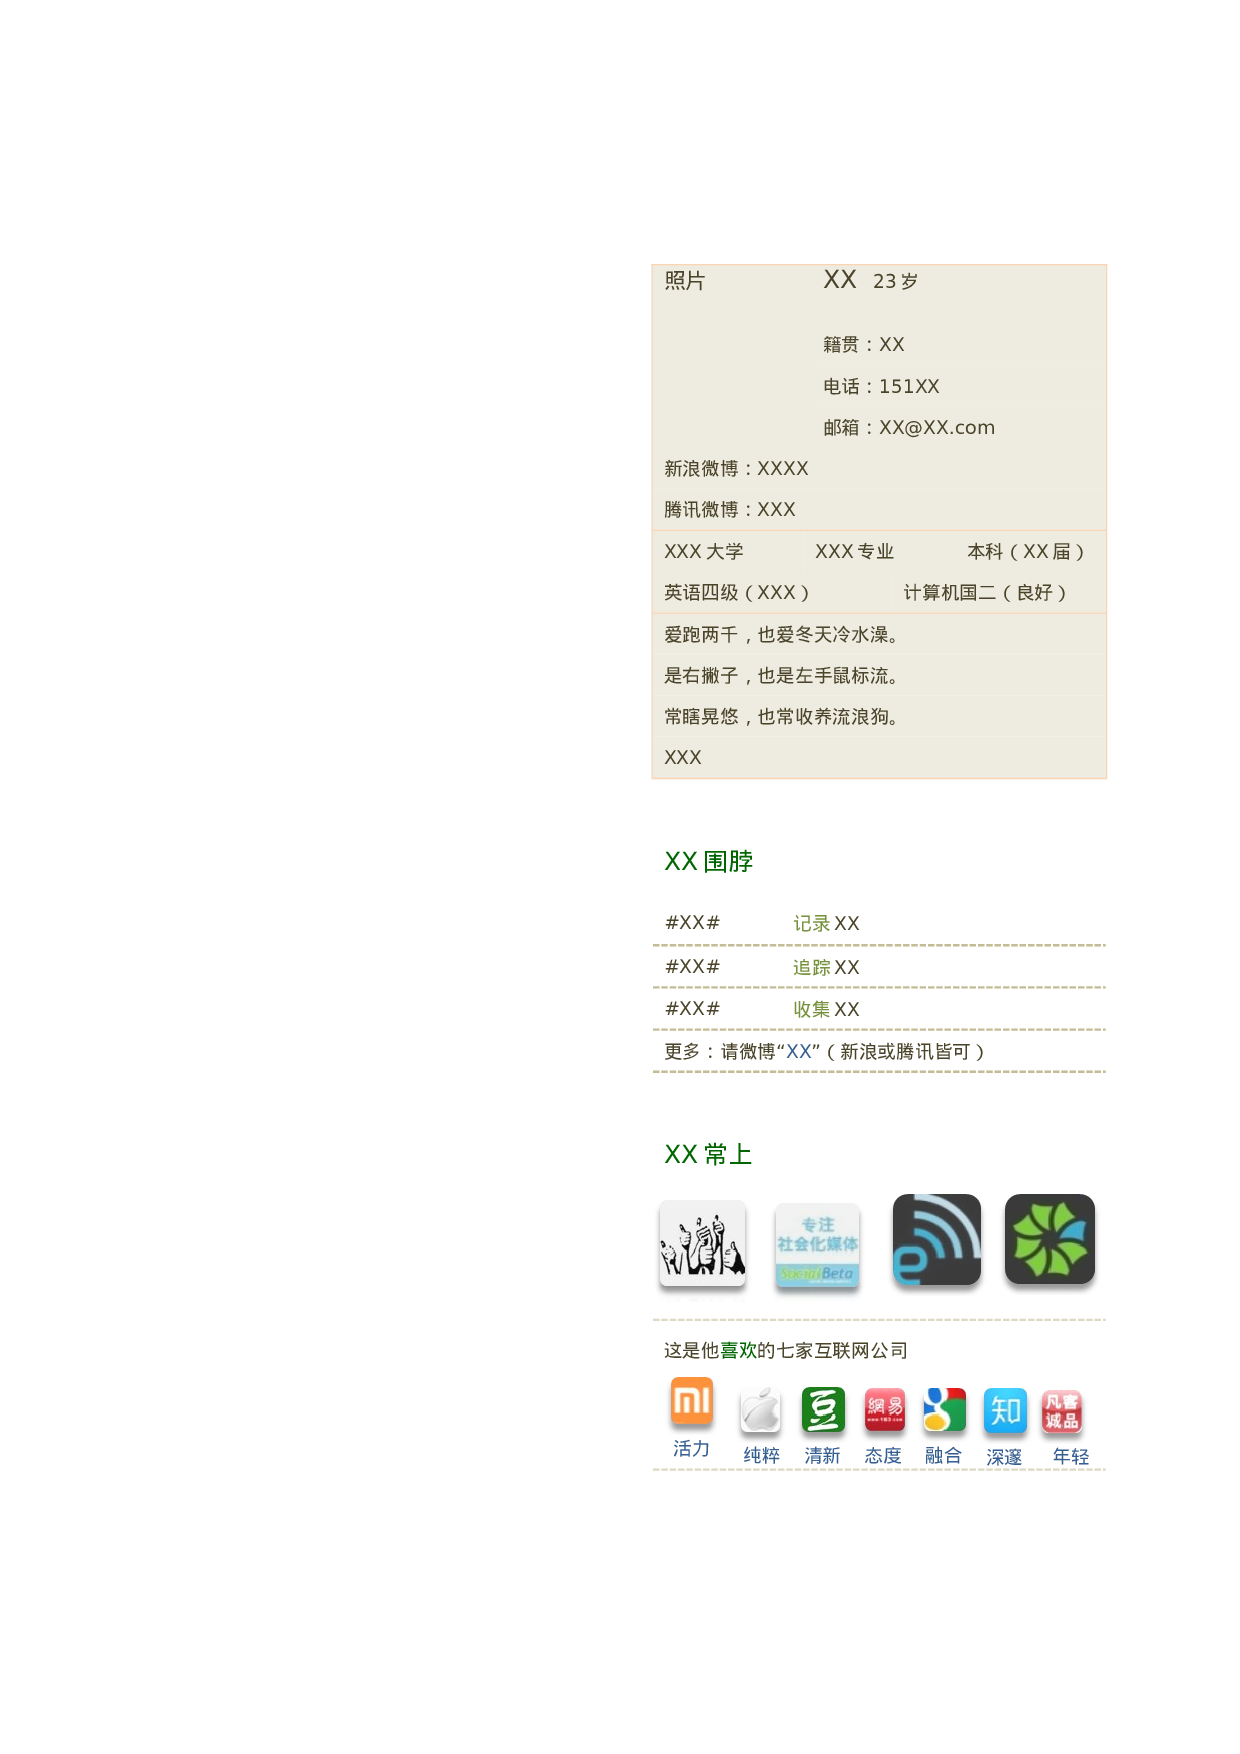Click the silver Apple logo icon

click(x=760, y=1411)
